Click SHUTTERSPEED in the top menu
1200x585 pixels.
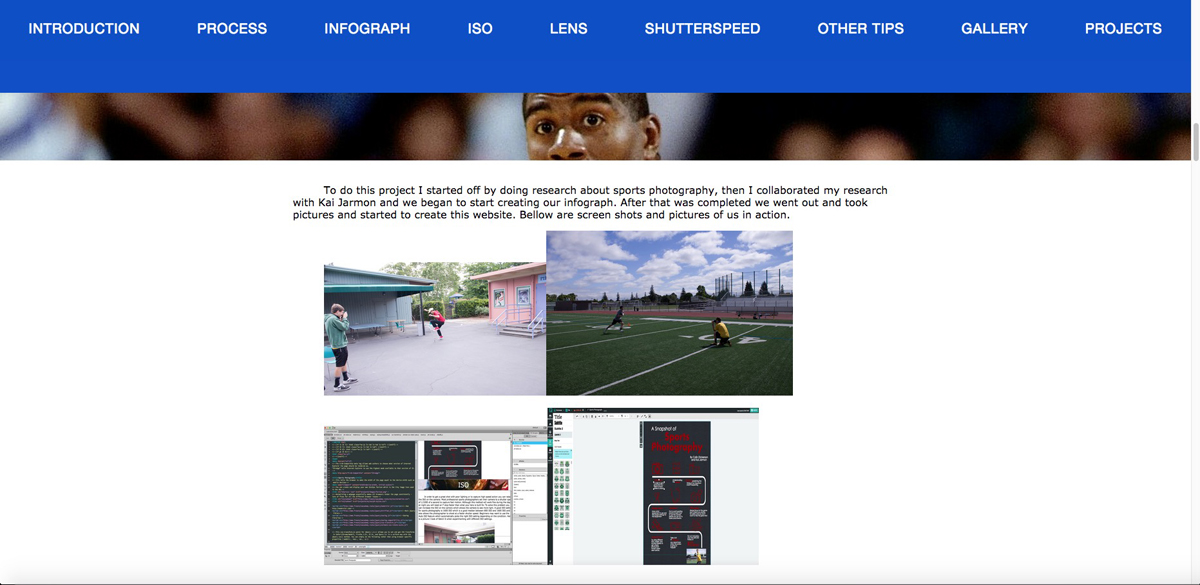pos(702,29)
